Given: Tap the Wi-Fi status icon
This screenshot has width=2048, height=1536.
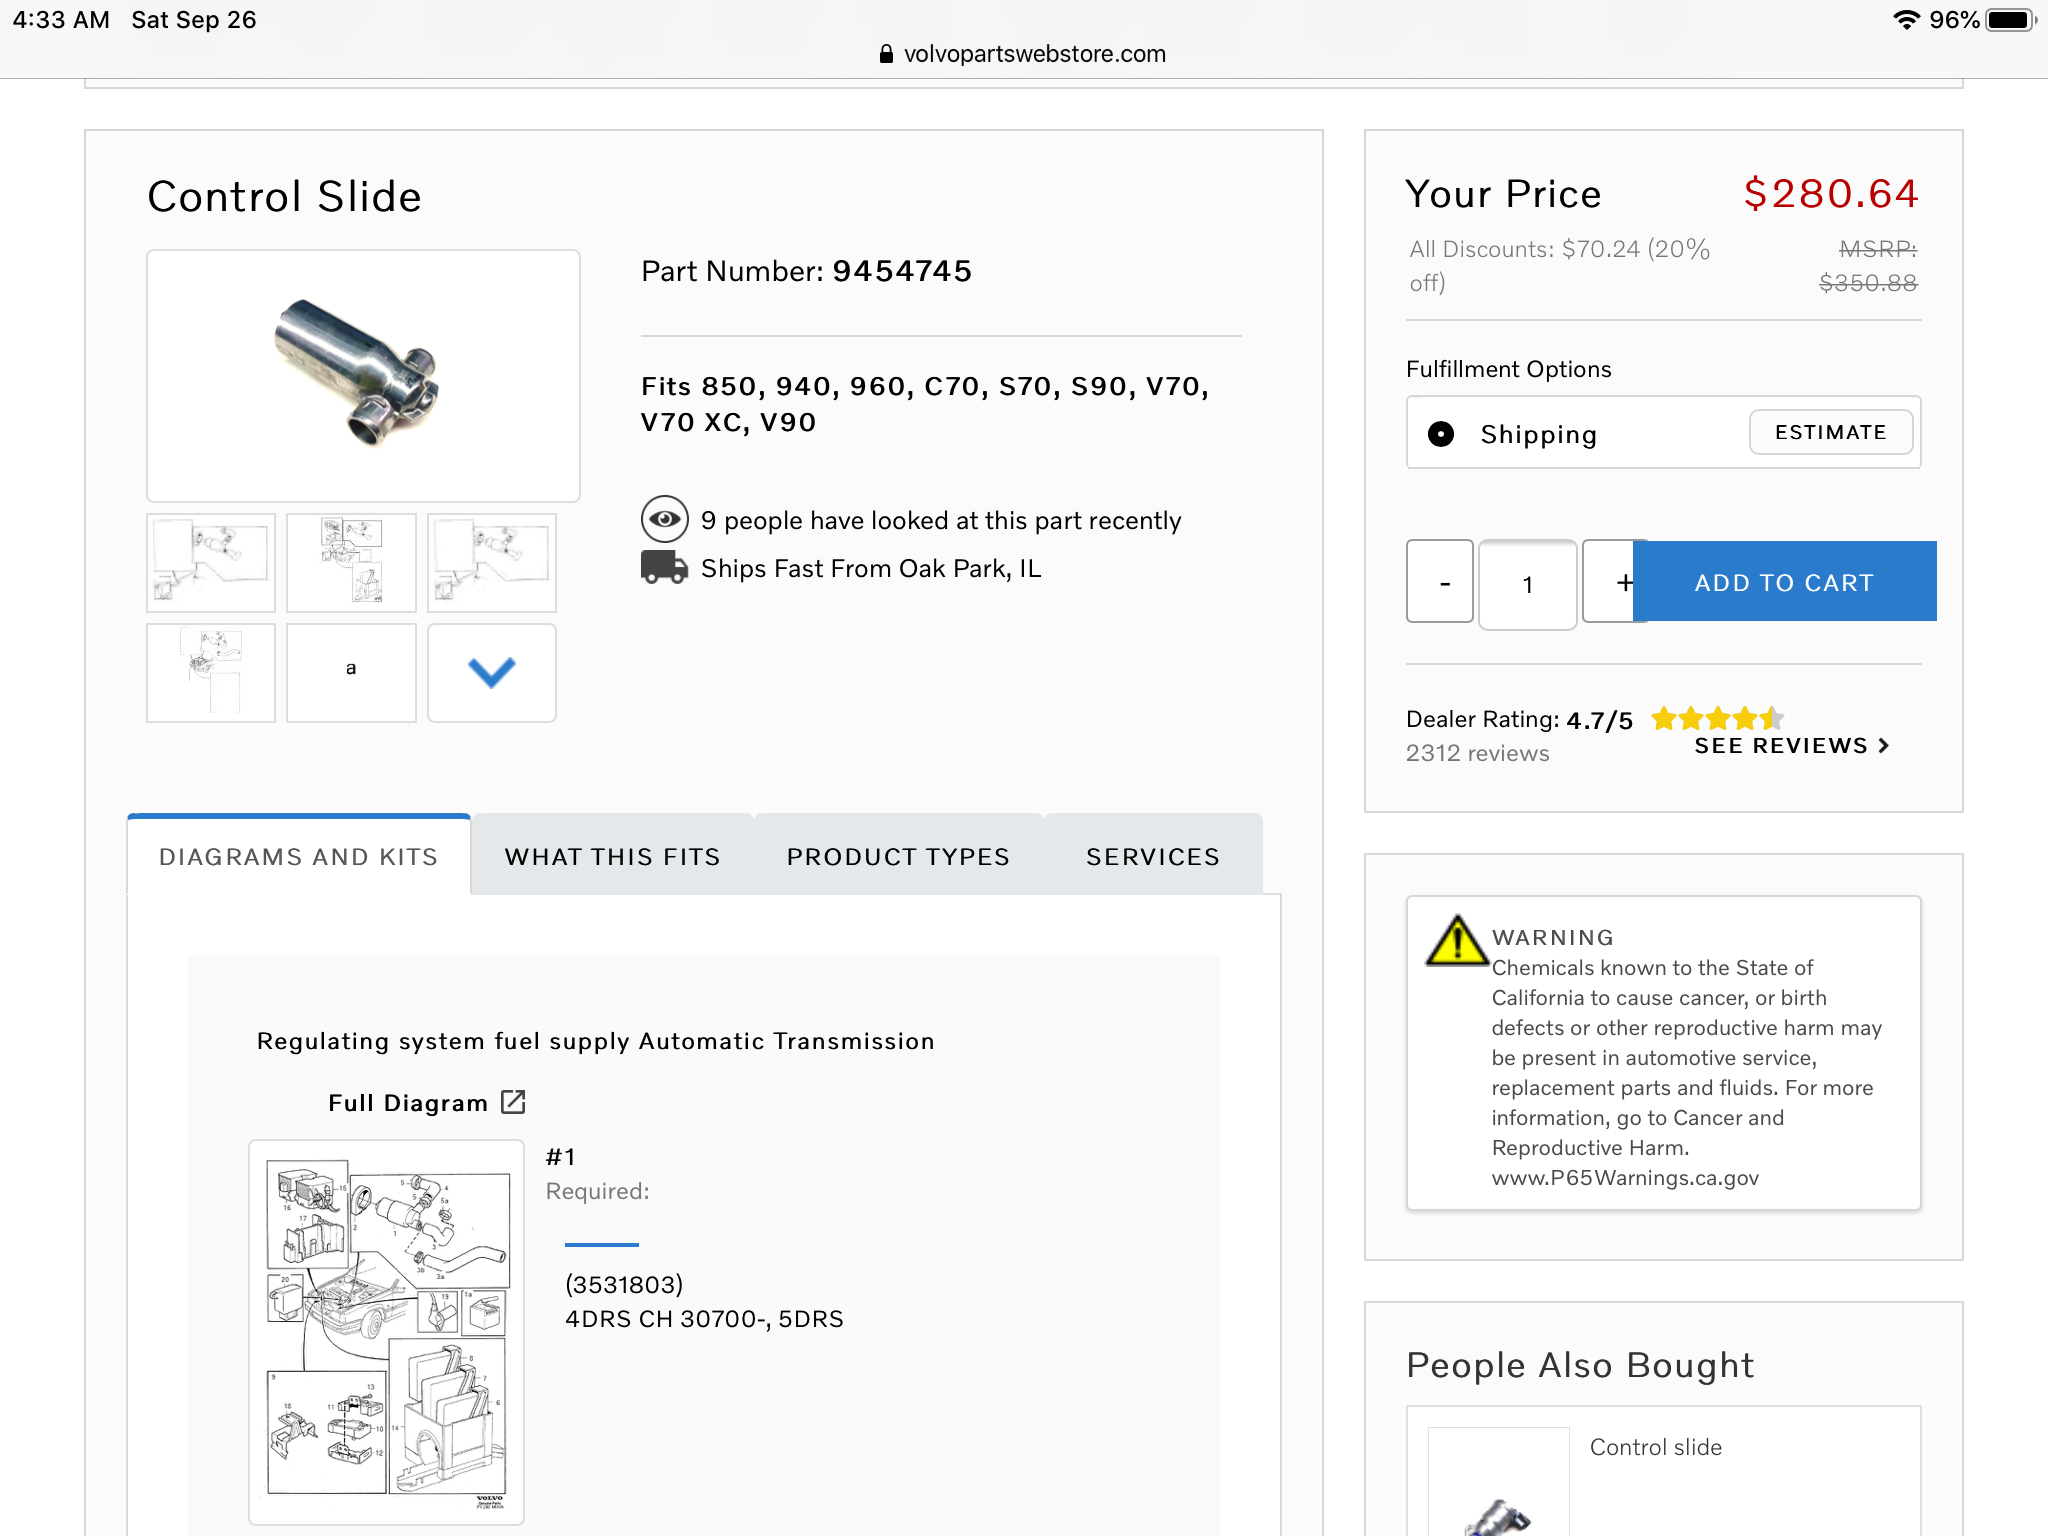Looking at the screenshot, I should [x=1906, y=20].
